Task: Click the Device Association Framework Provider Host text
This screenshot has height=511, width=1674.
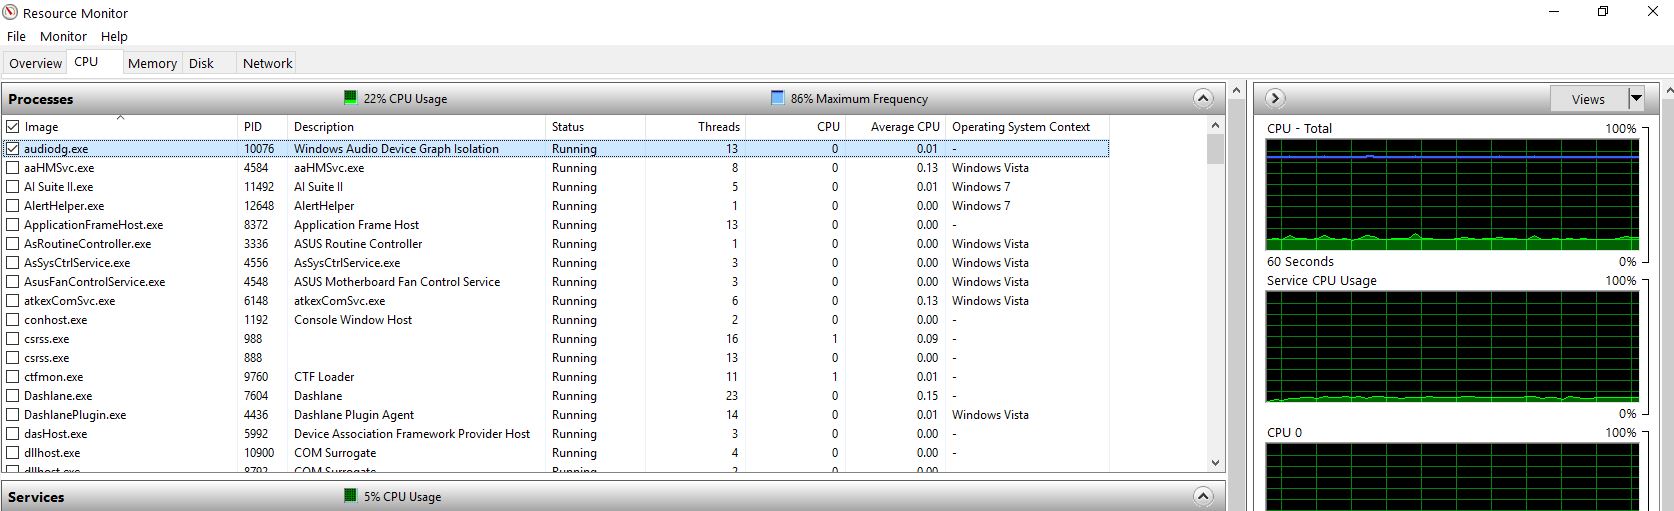Action: [x=412, y=434]
